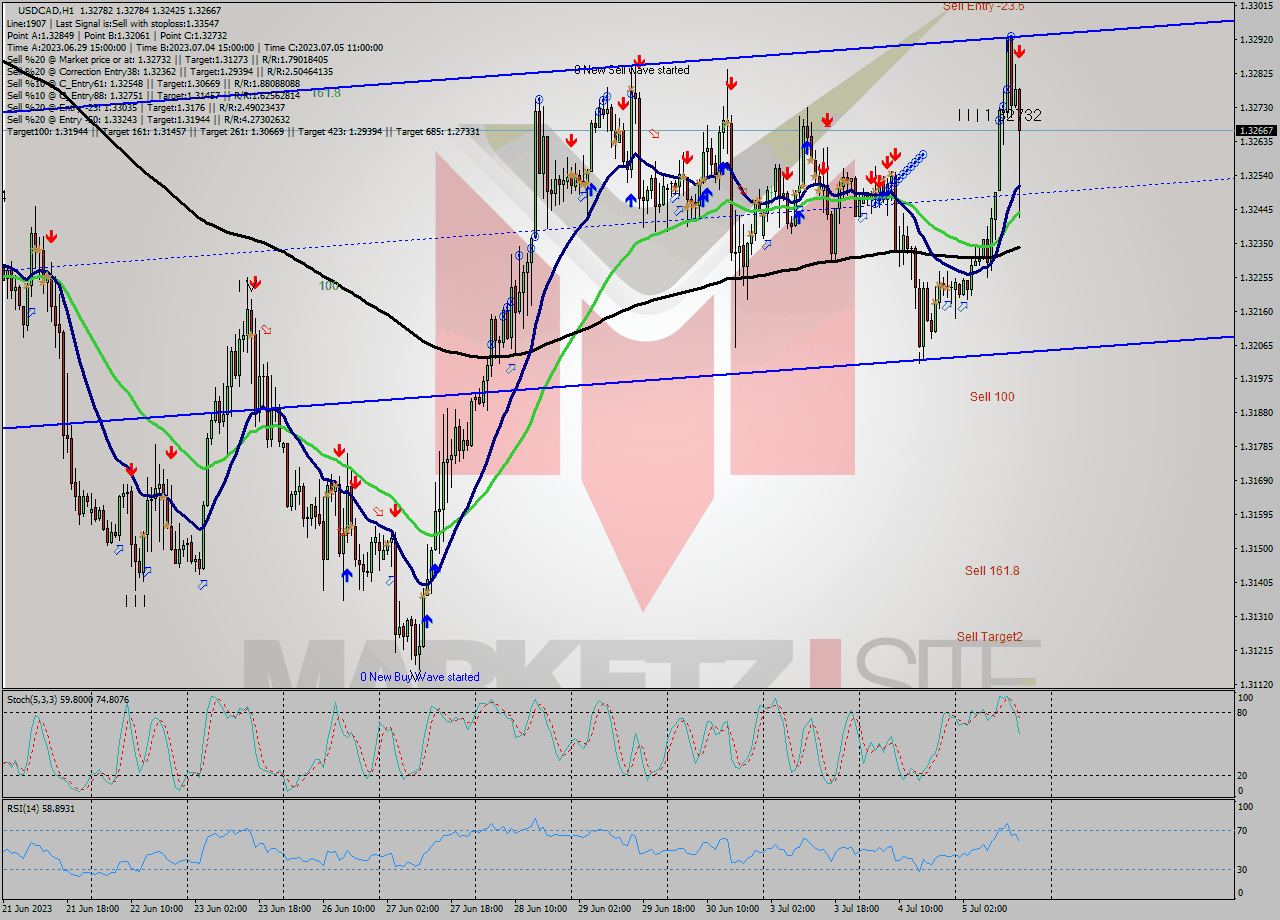Click the 'Sell Entry -23.6' label
1280x920 pixels.
click(983, 6)
